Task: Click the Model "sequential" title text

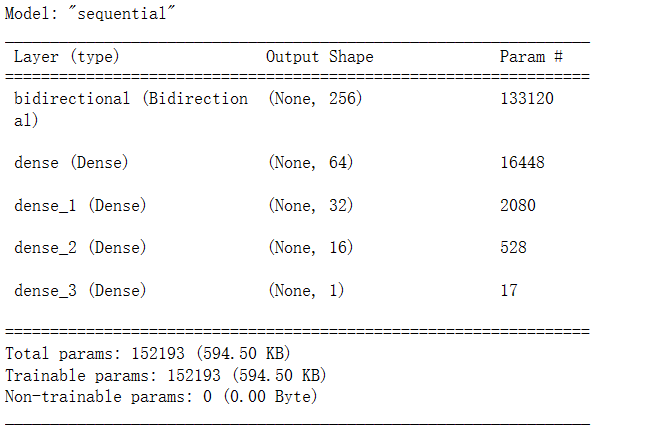Action: (90, 14)
